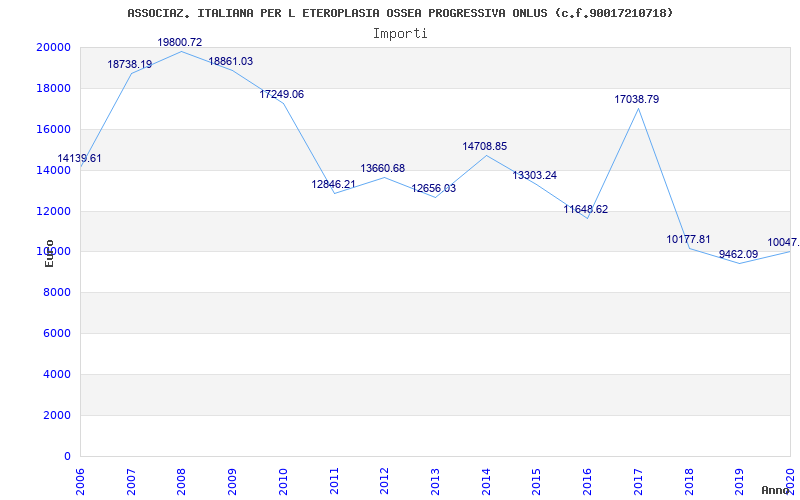Click the 2012 year axis label
Screen dimensions: 800x500
coord(385,481)
